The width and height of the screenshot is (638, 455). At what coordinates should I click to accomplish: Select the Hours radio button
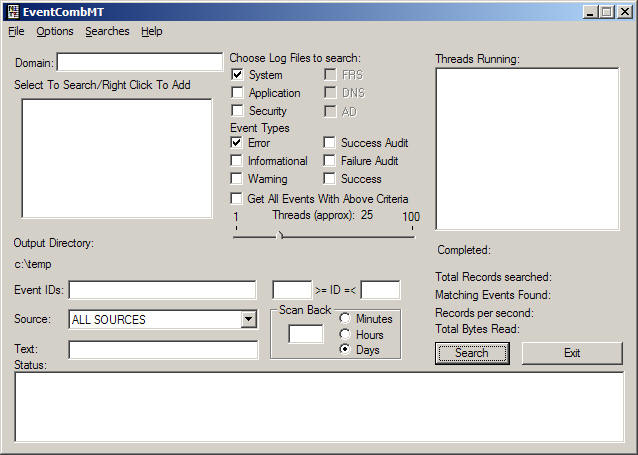345,334
